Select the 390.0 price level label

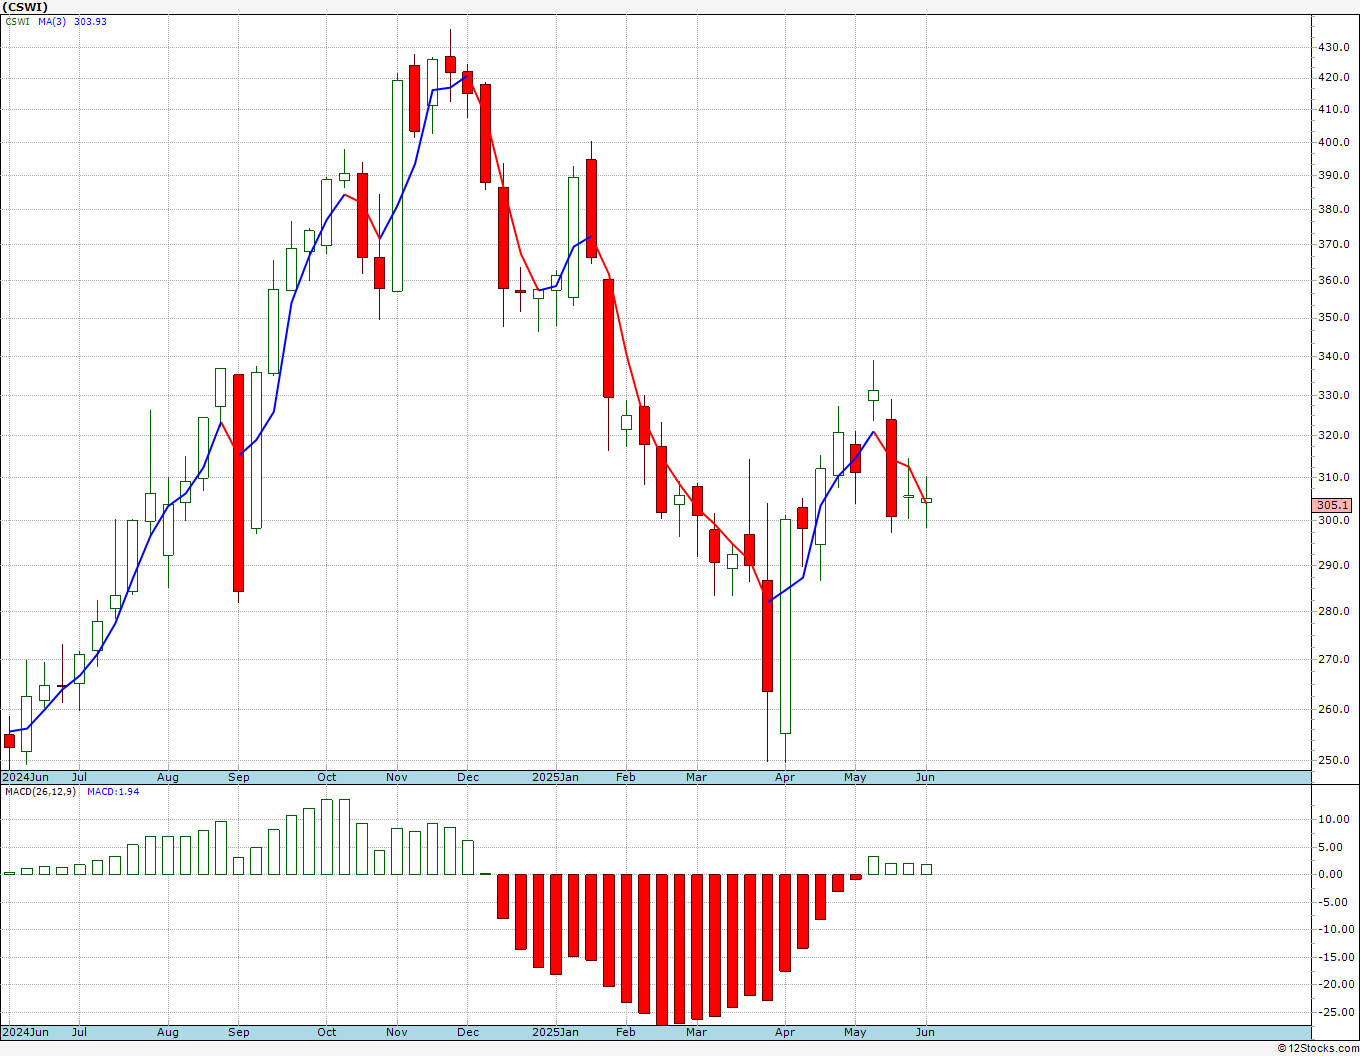click(1334, 176)
